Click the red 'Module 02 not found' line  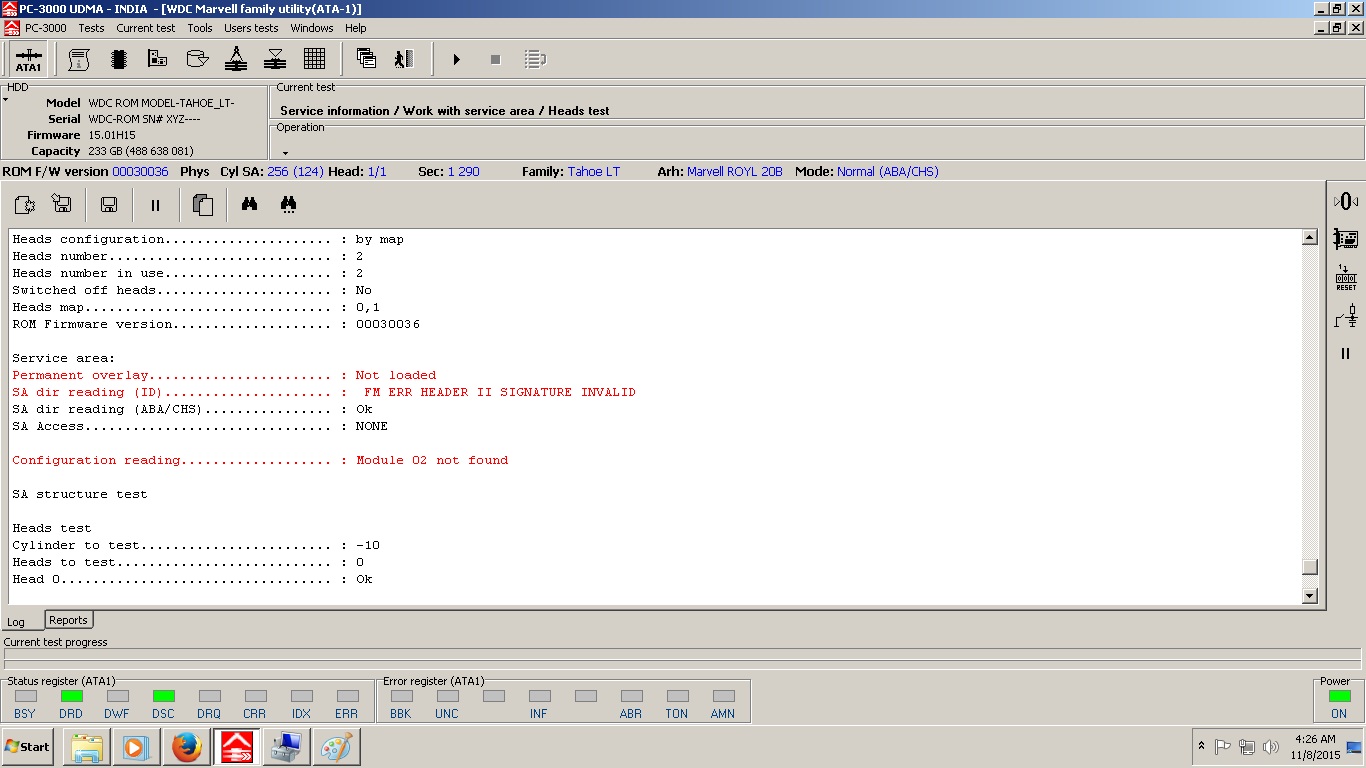(x=260, y=460)
